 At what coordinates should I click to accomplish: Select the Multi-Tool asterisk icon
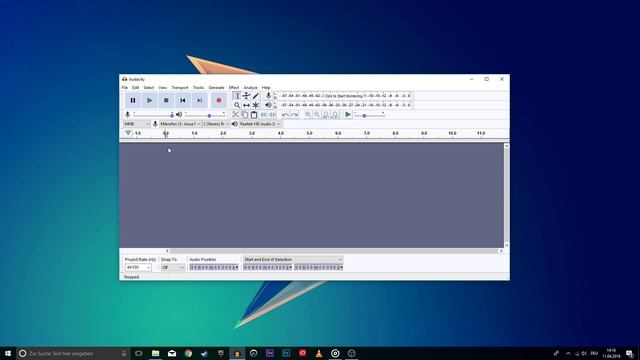click(x=256, y=105)
